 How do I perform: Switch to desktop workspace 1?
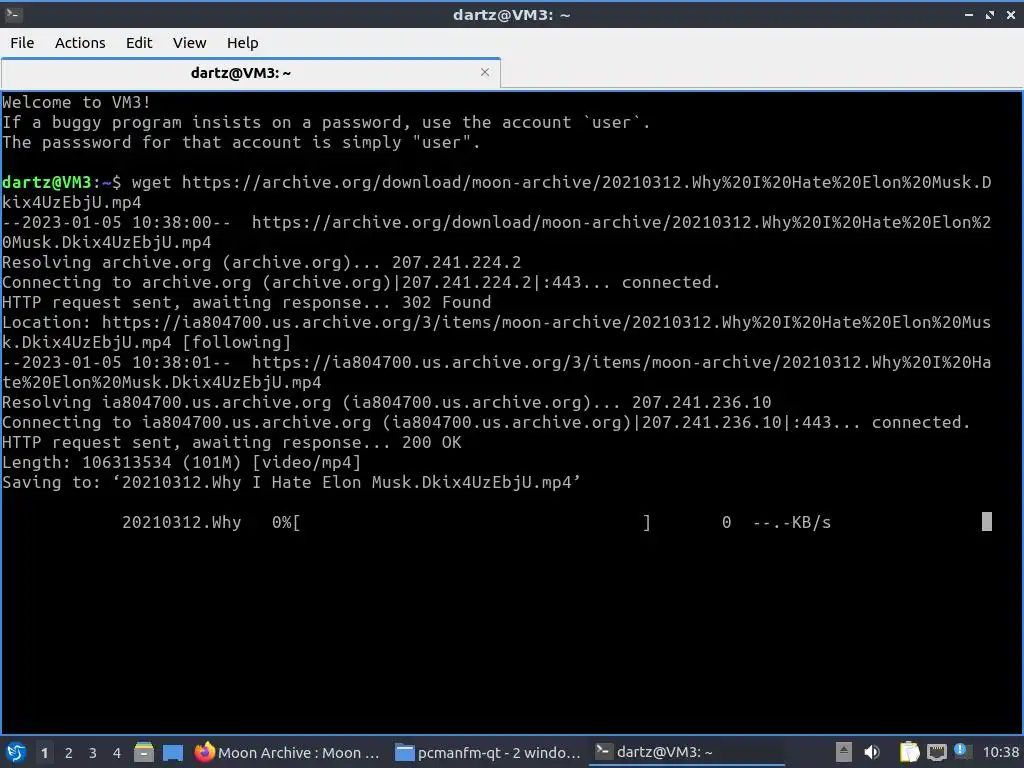coord(44,753)
